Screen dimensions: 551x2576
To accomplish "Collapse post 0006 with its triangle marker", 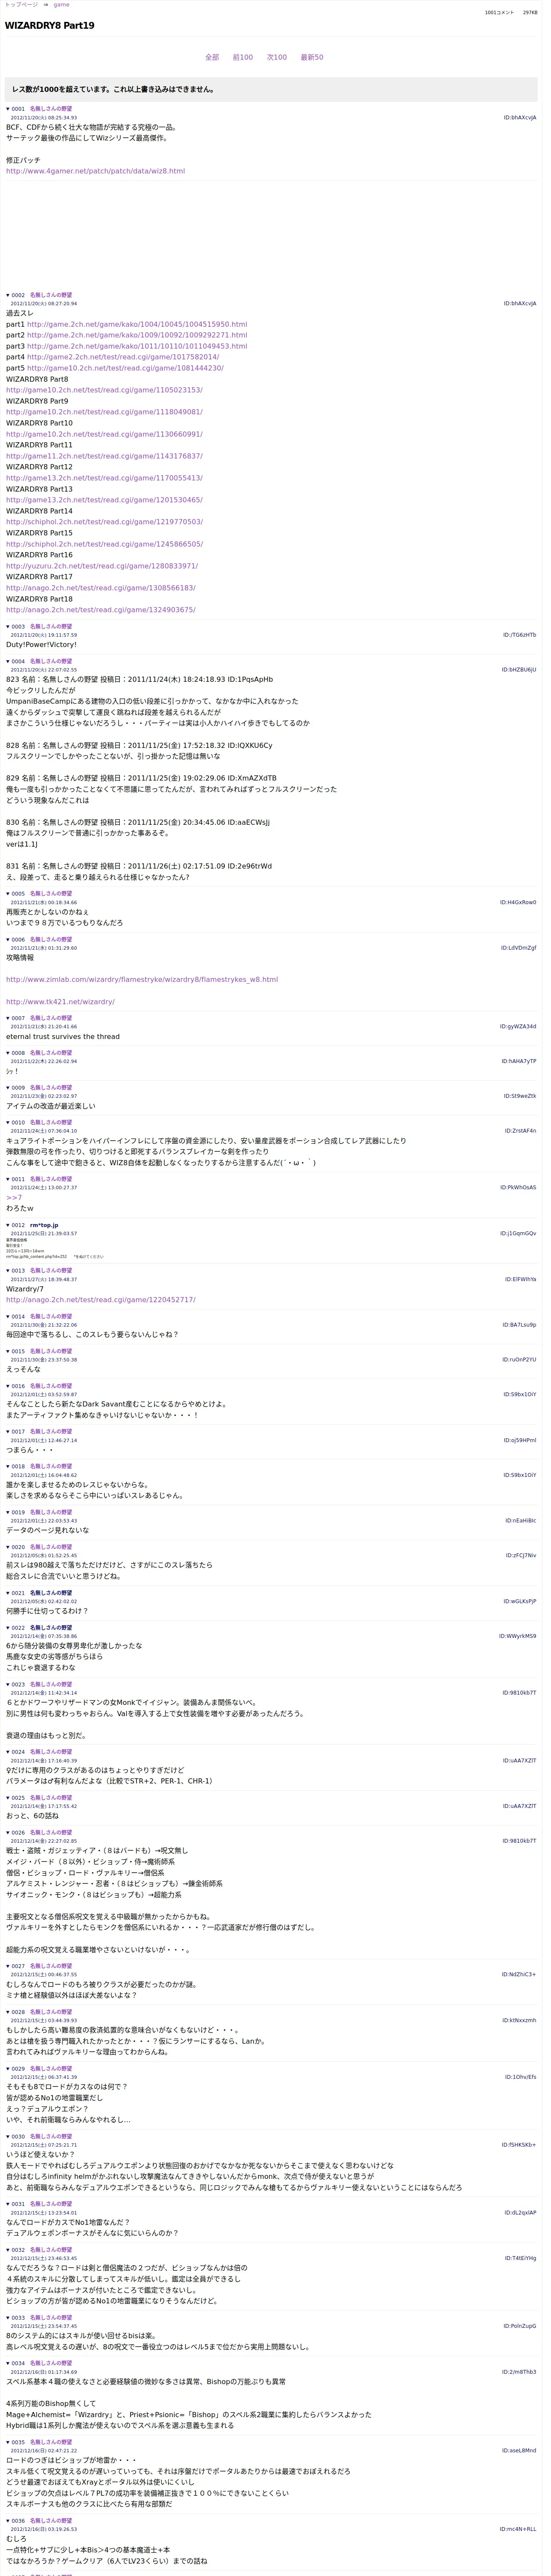I will (x=8, y=939).
